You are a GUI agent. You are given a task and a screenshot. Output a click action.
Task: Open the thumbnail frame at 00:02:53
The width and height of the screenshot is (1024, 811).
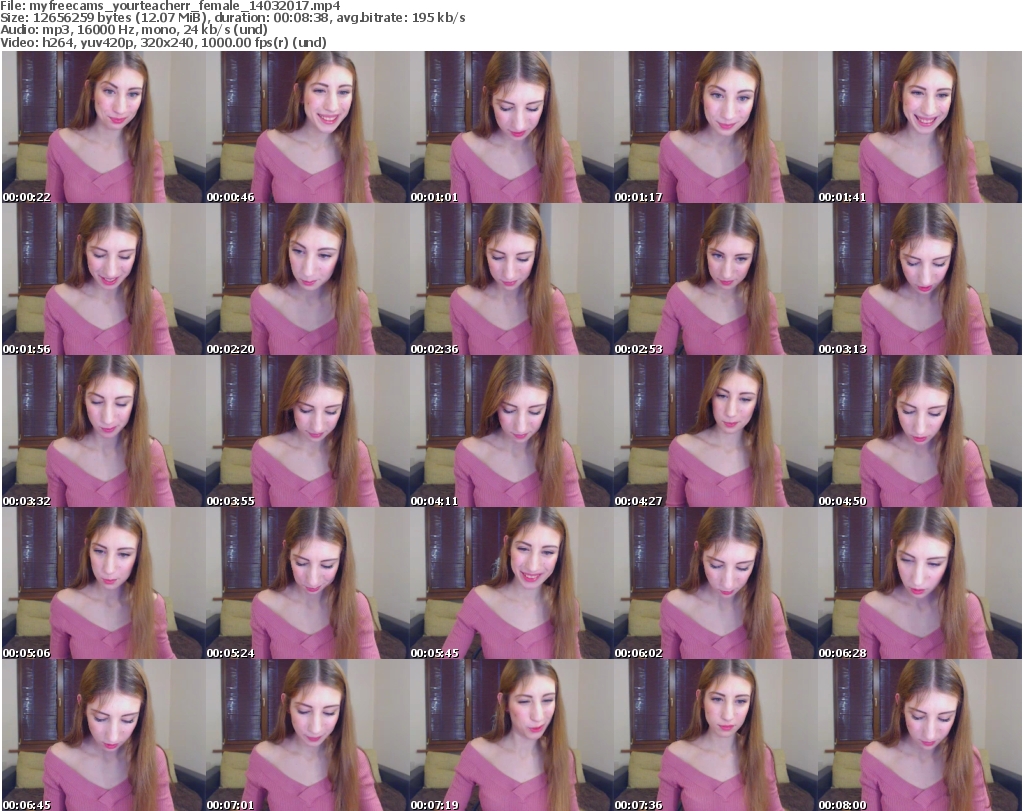(x=716, y=279)
